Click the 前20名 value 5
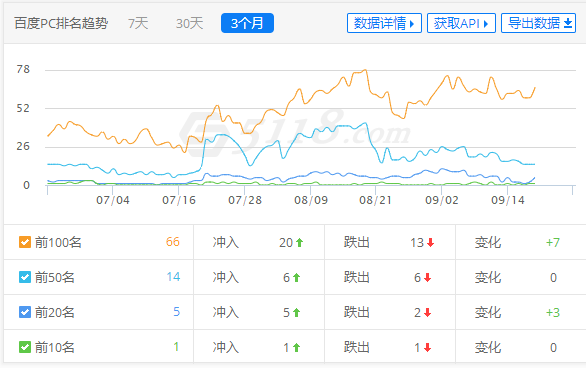The image size is (586, 368). click(176, 312)
